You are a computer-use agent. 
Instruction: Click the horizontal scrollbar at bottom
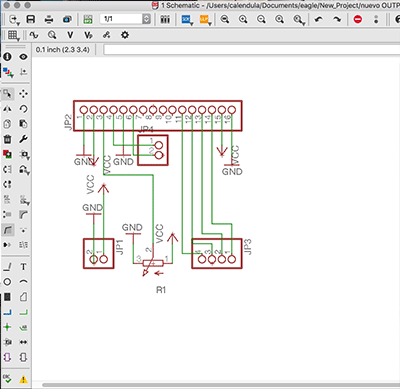click(x=221, y=385)
